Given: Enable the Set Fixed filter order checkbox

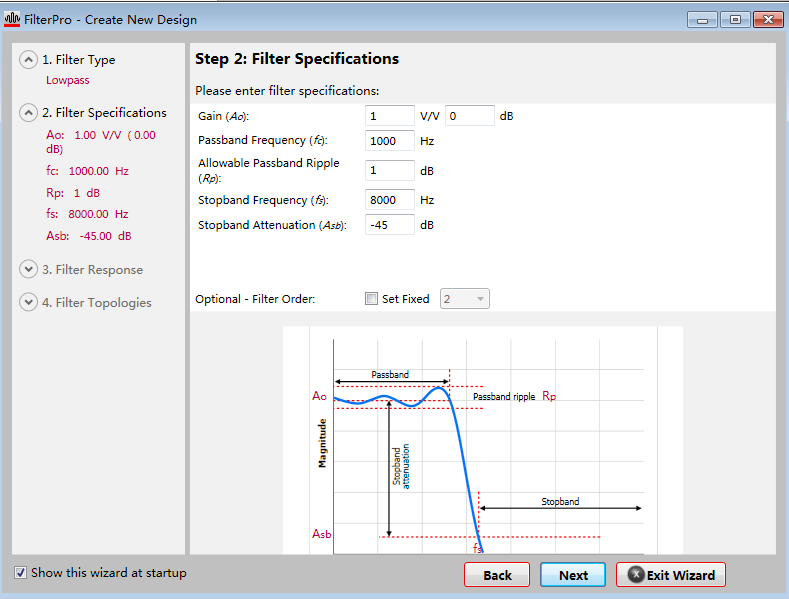Looking at the screenshot, I should pos(371,298).
